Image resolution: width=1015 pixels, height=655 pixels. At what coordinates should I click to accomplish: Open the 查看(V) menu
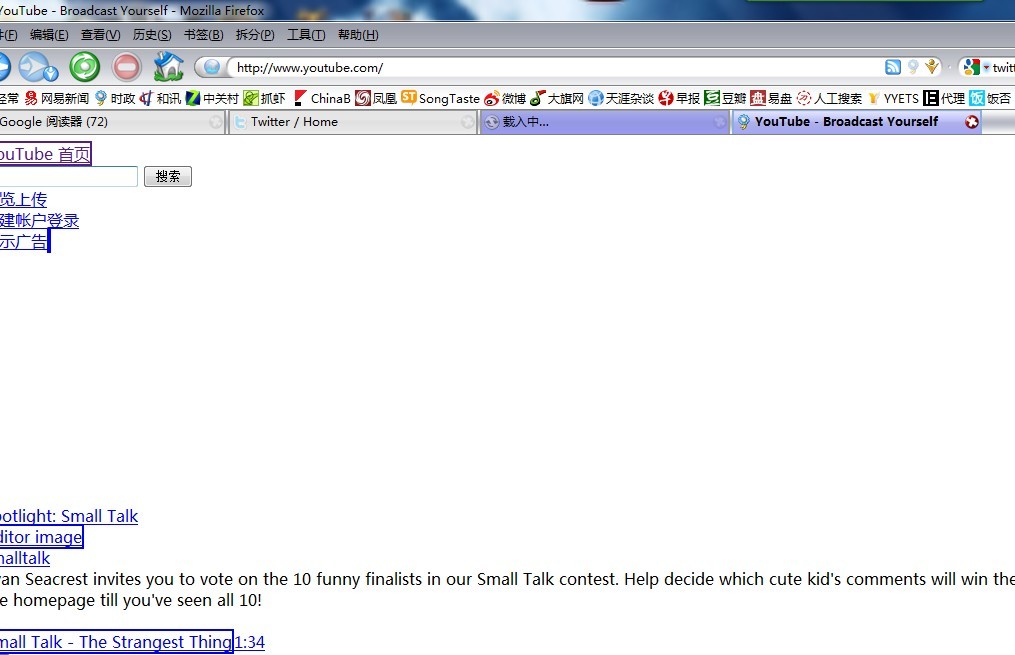point(100,35)
